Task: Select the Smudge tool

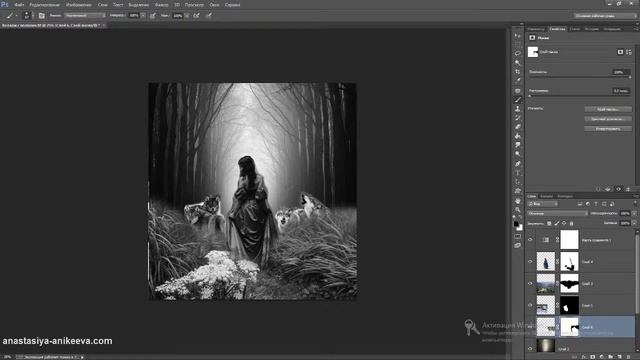Action: 518,144
